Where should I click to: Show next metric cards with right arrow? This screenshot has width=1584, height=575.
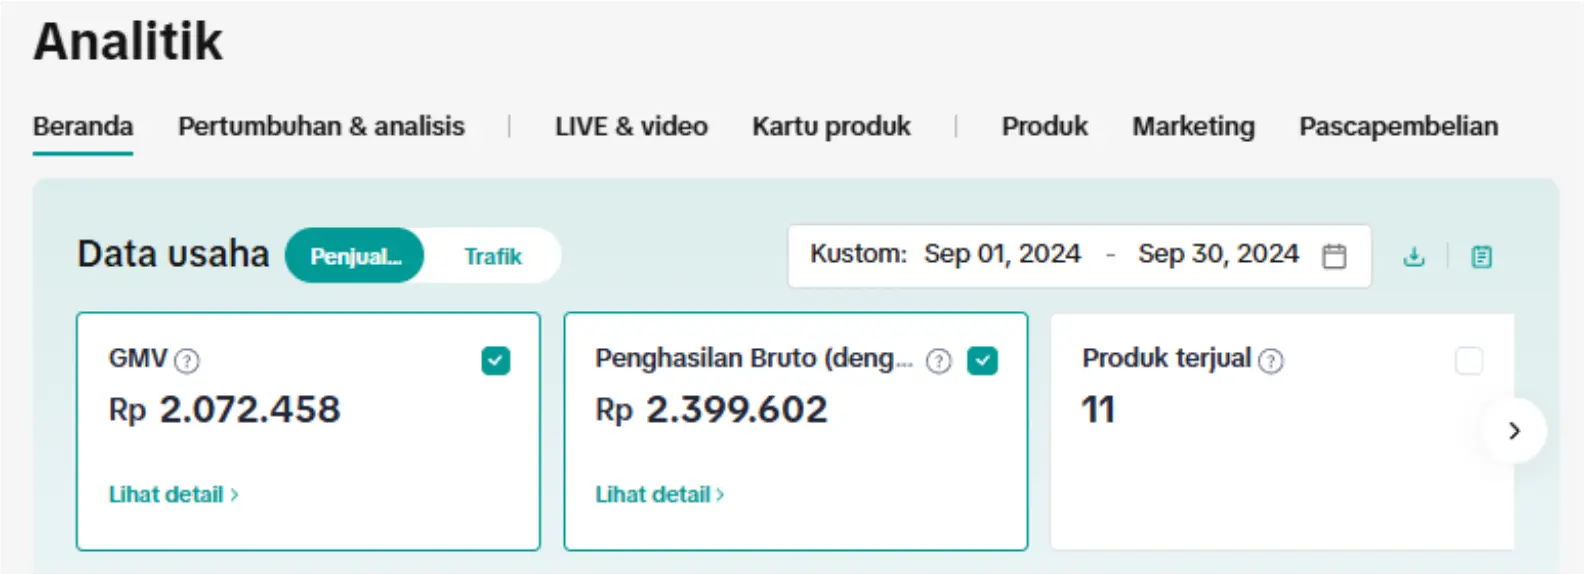click(1514, 431)
